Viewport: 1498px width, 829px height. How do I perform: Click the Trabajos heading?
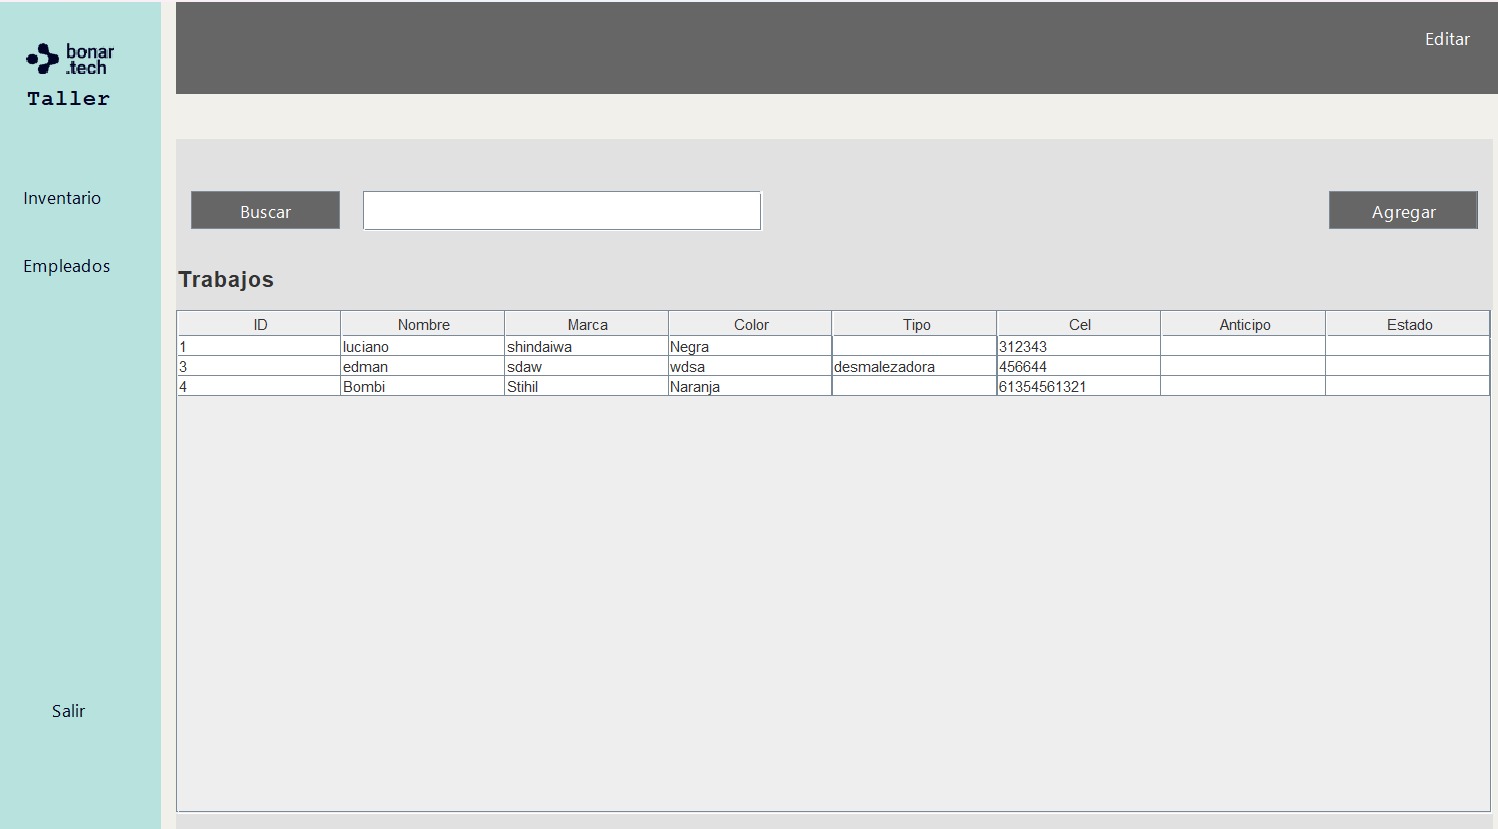226,280
